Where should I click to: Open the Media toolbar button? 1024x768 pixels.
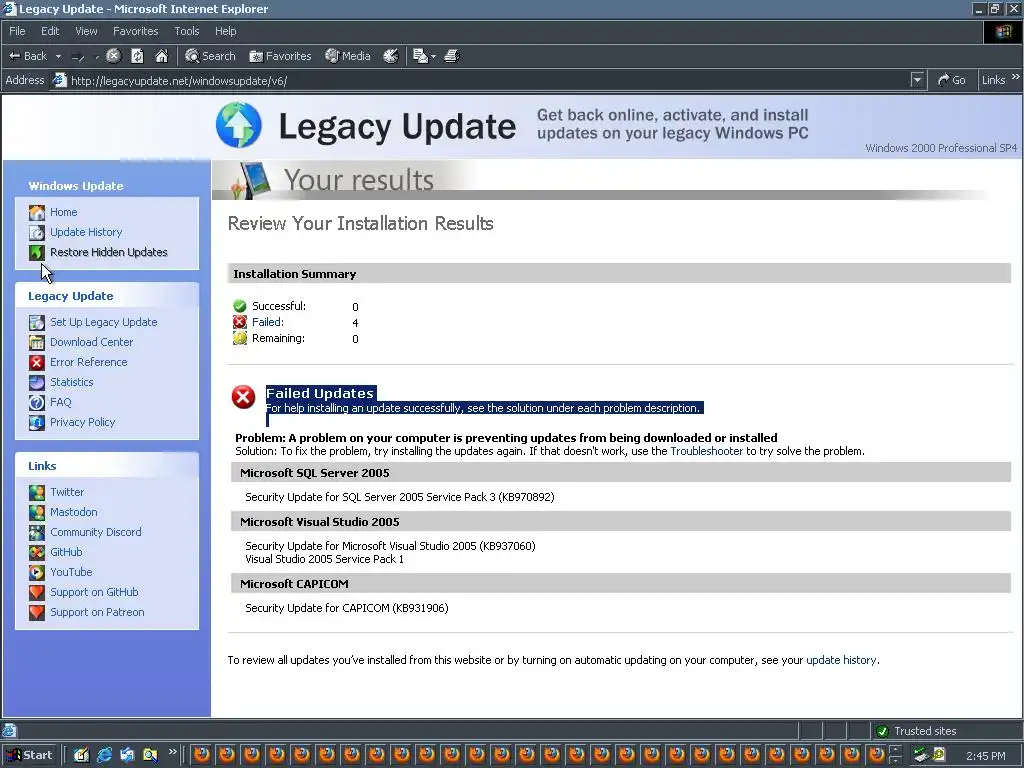click(x=348, y=56)
